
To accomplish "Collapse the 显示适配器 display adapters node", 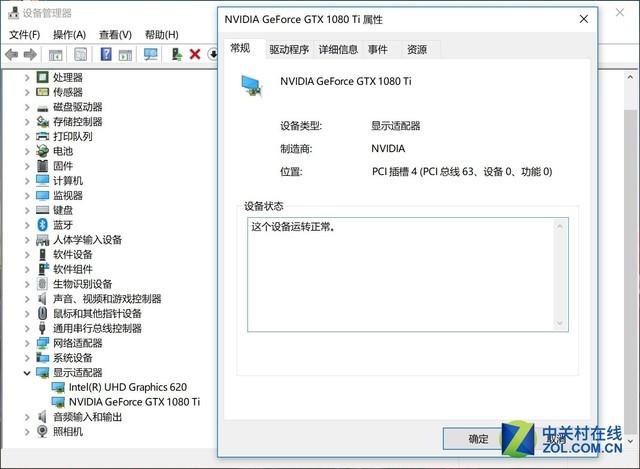I will tap(27, 372).
